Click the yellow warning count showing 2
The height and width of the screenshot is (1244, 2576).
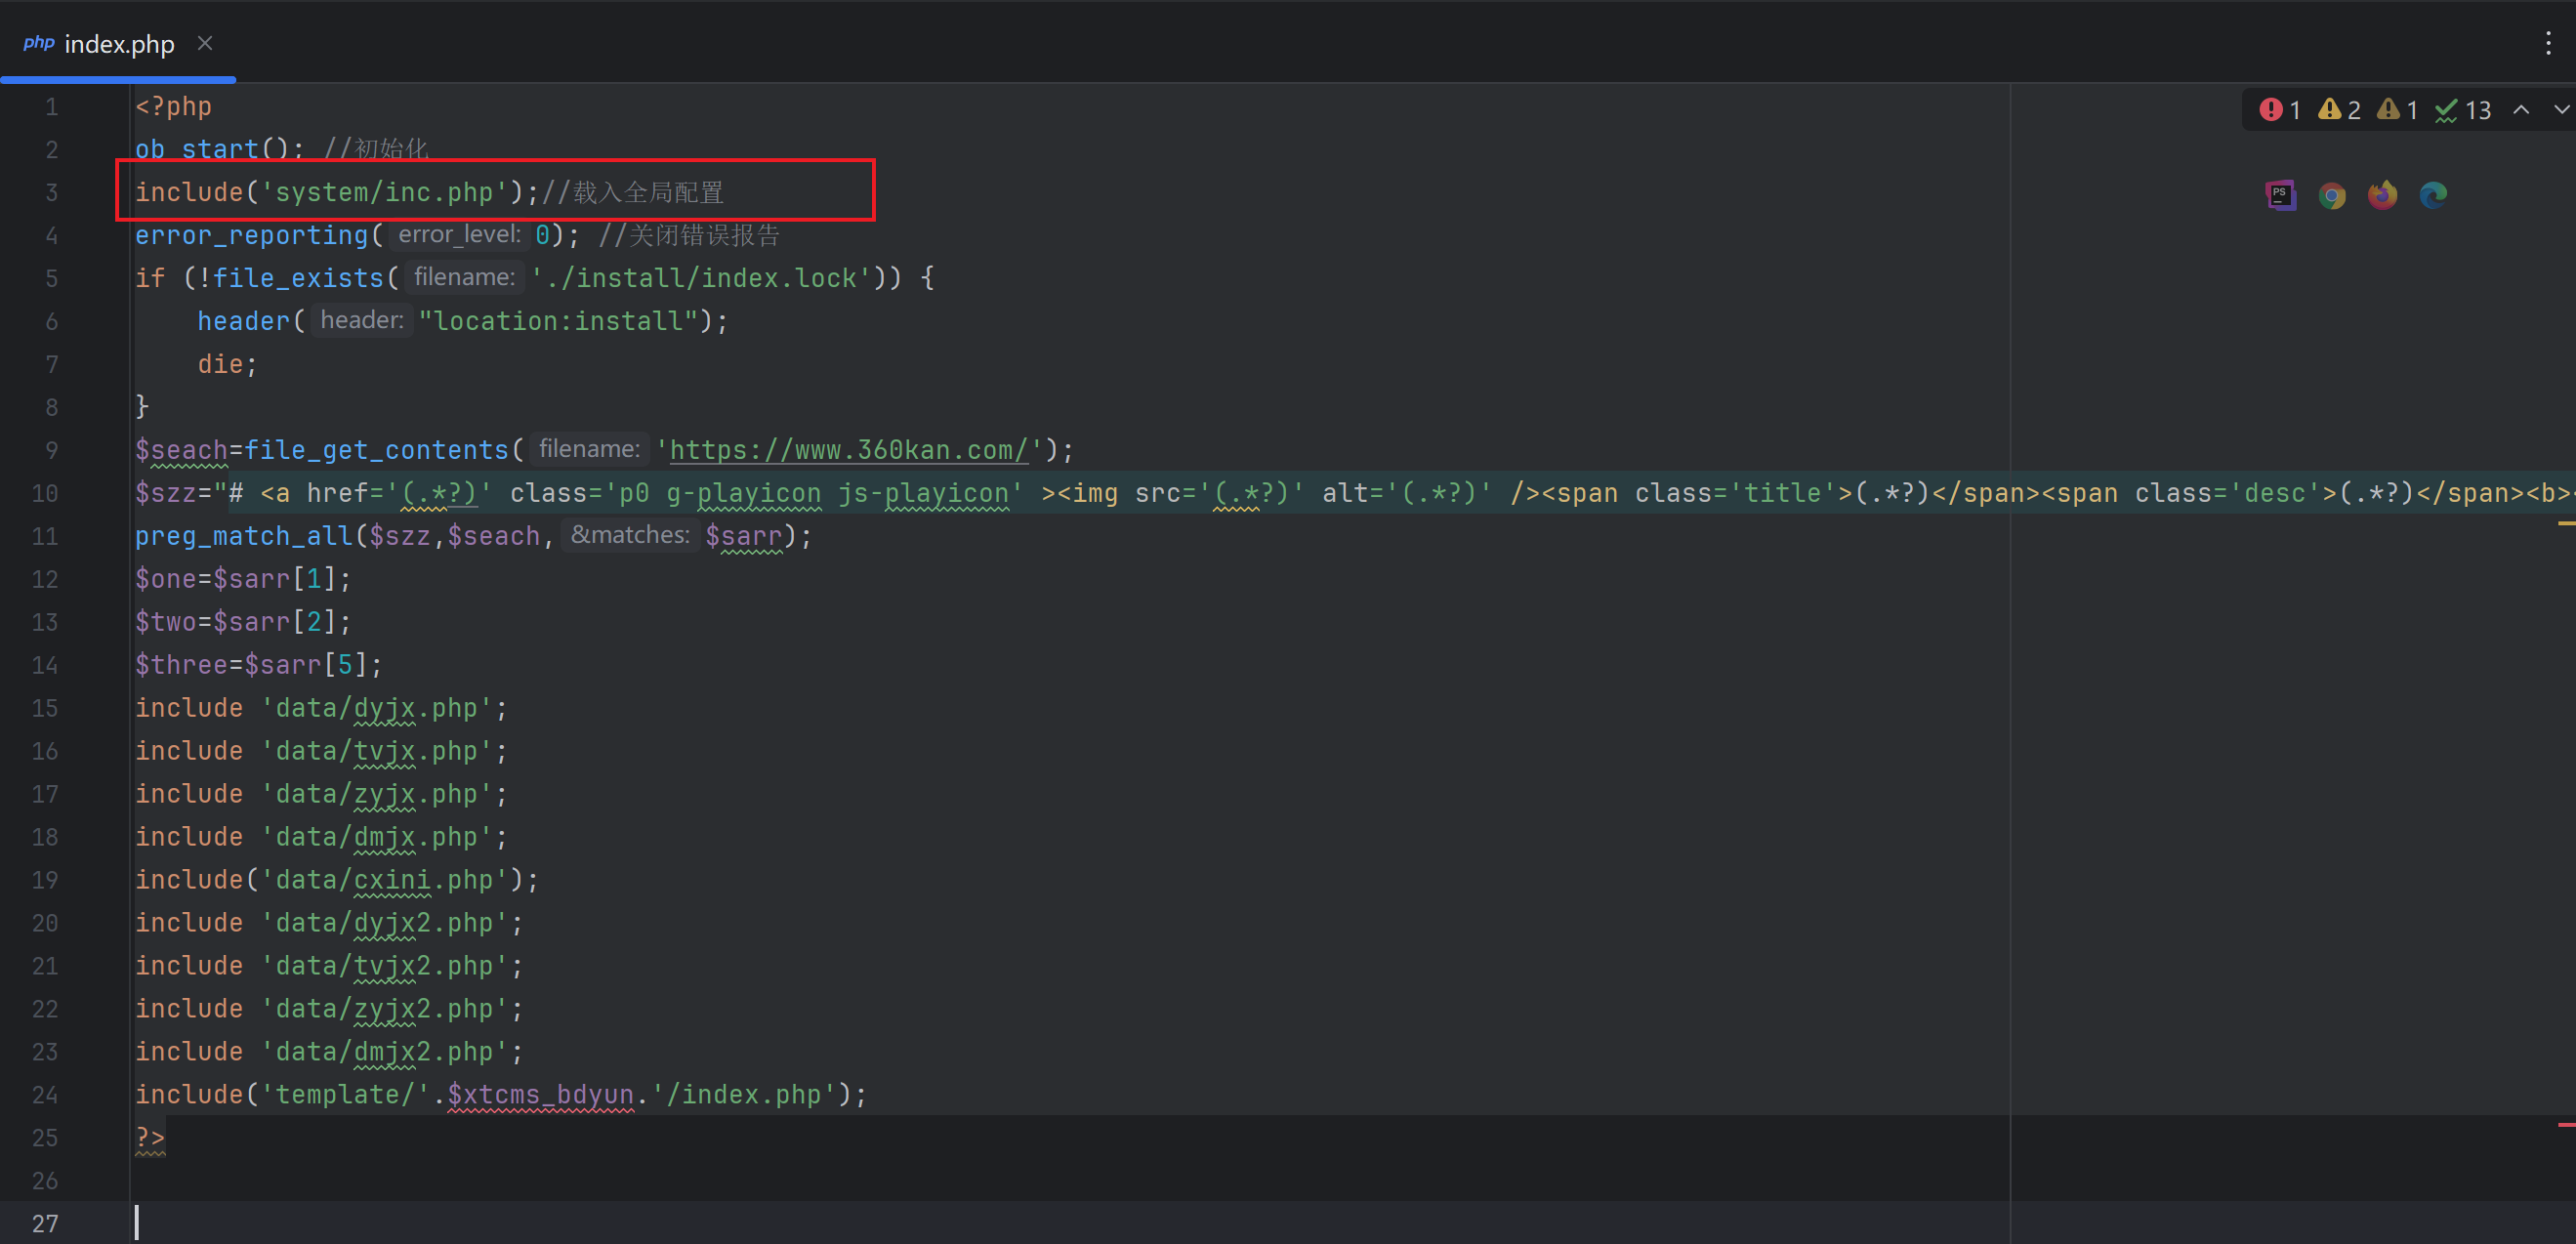coord(2340,110)
